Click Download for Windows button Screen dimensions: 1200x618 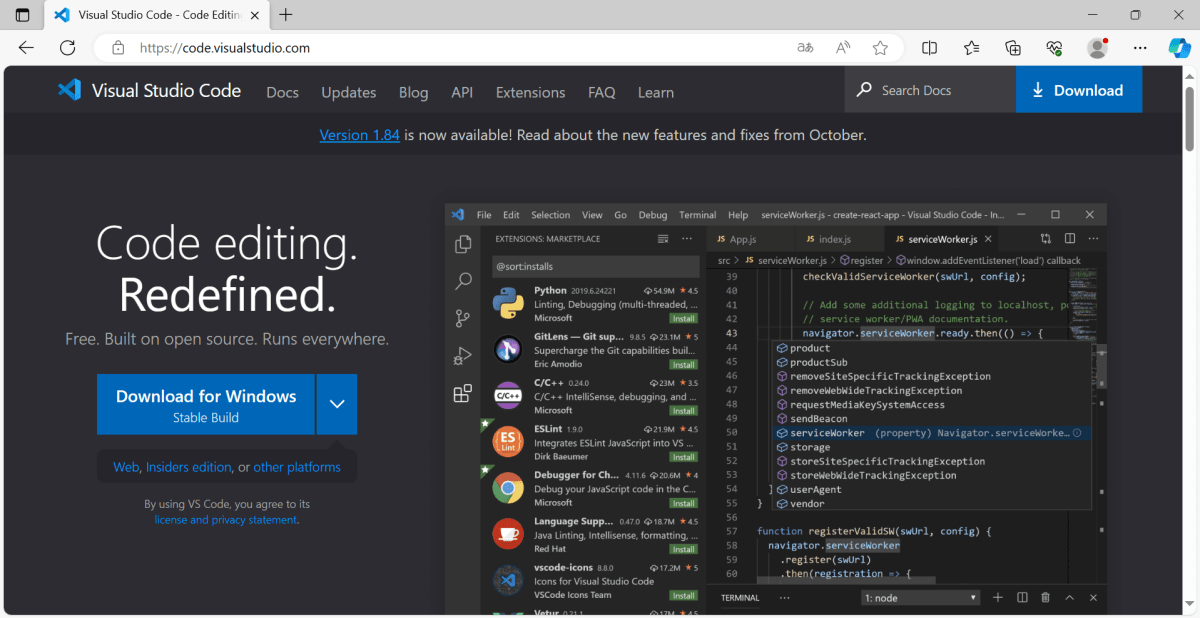(206, 404)
